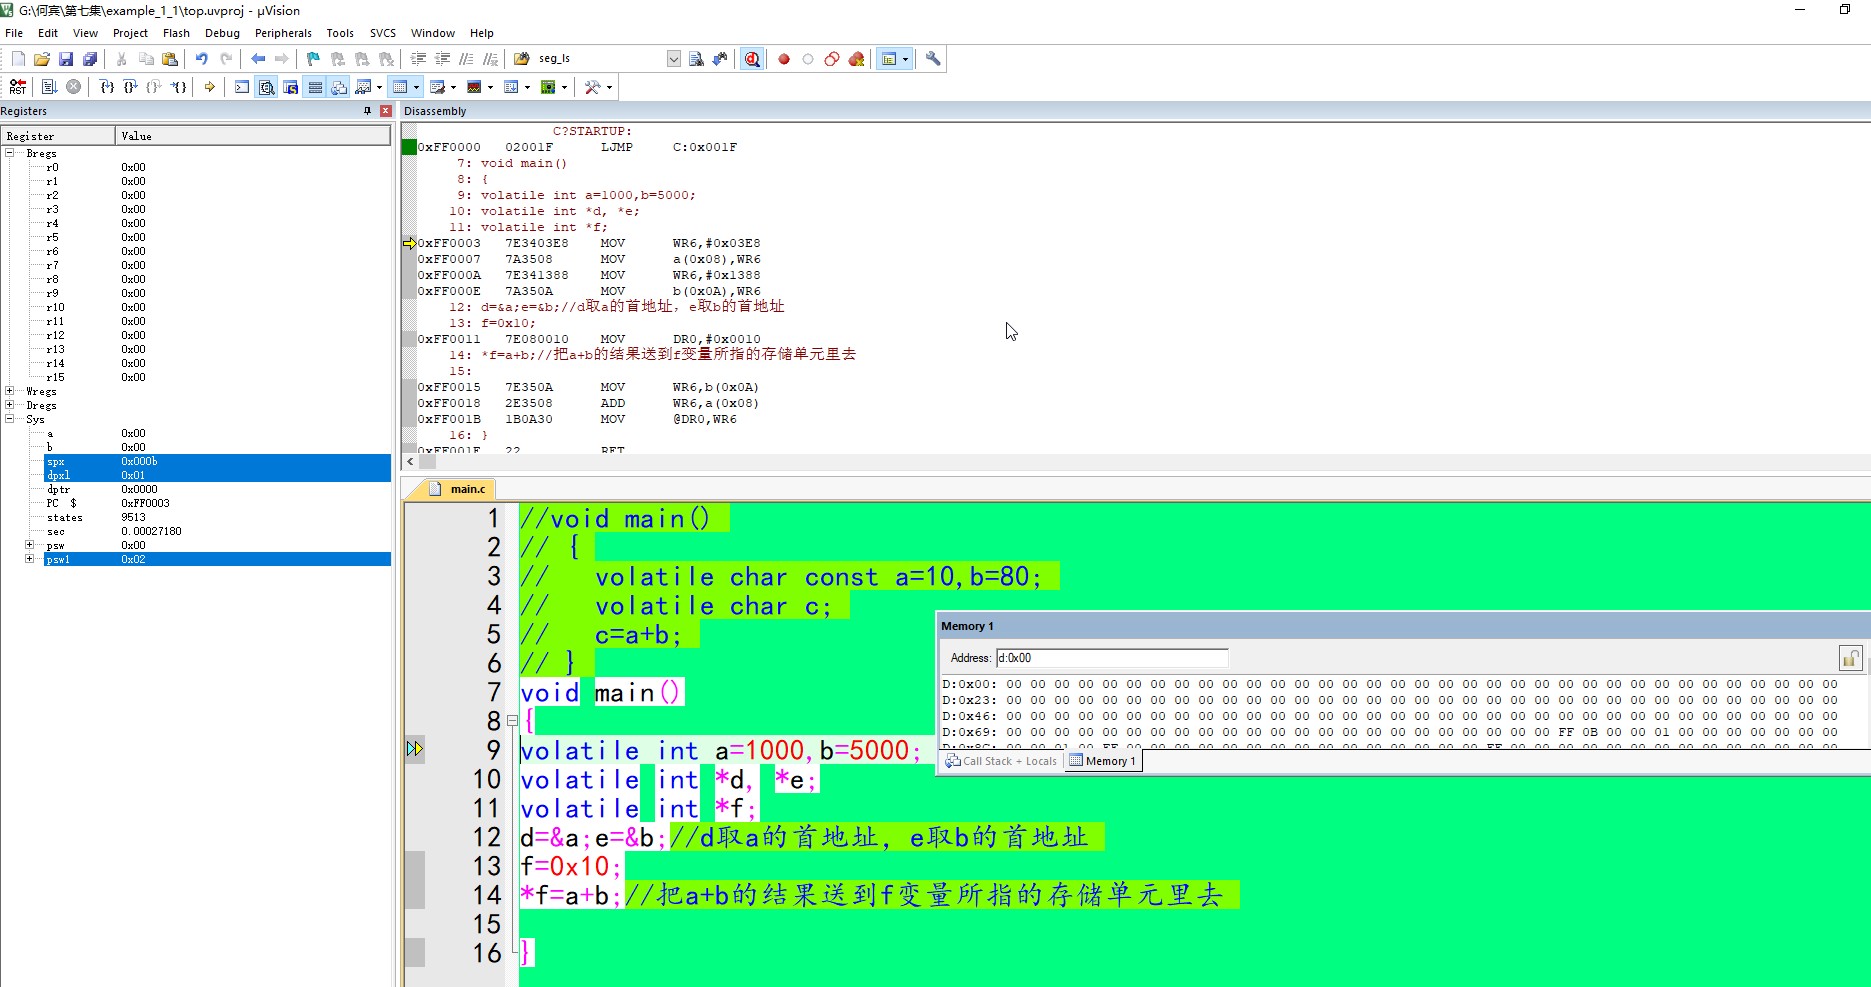Click the CPU Reset (RST) icon
The image size is (1871, 987).
click(x=17, y=87)
